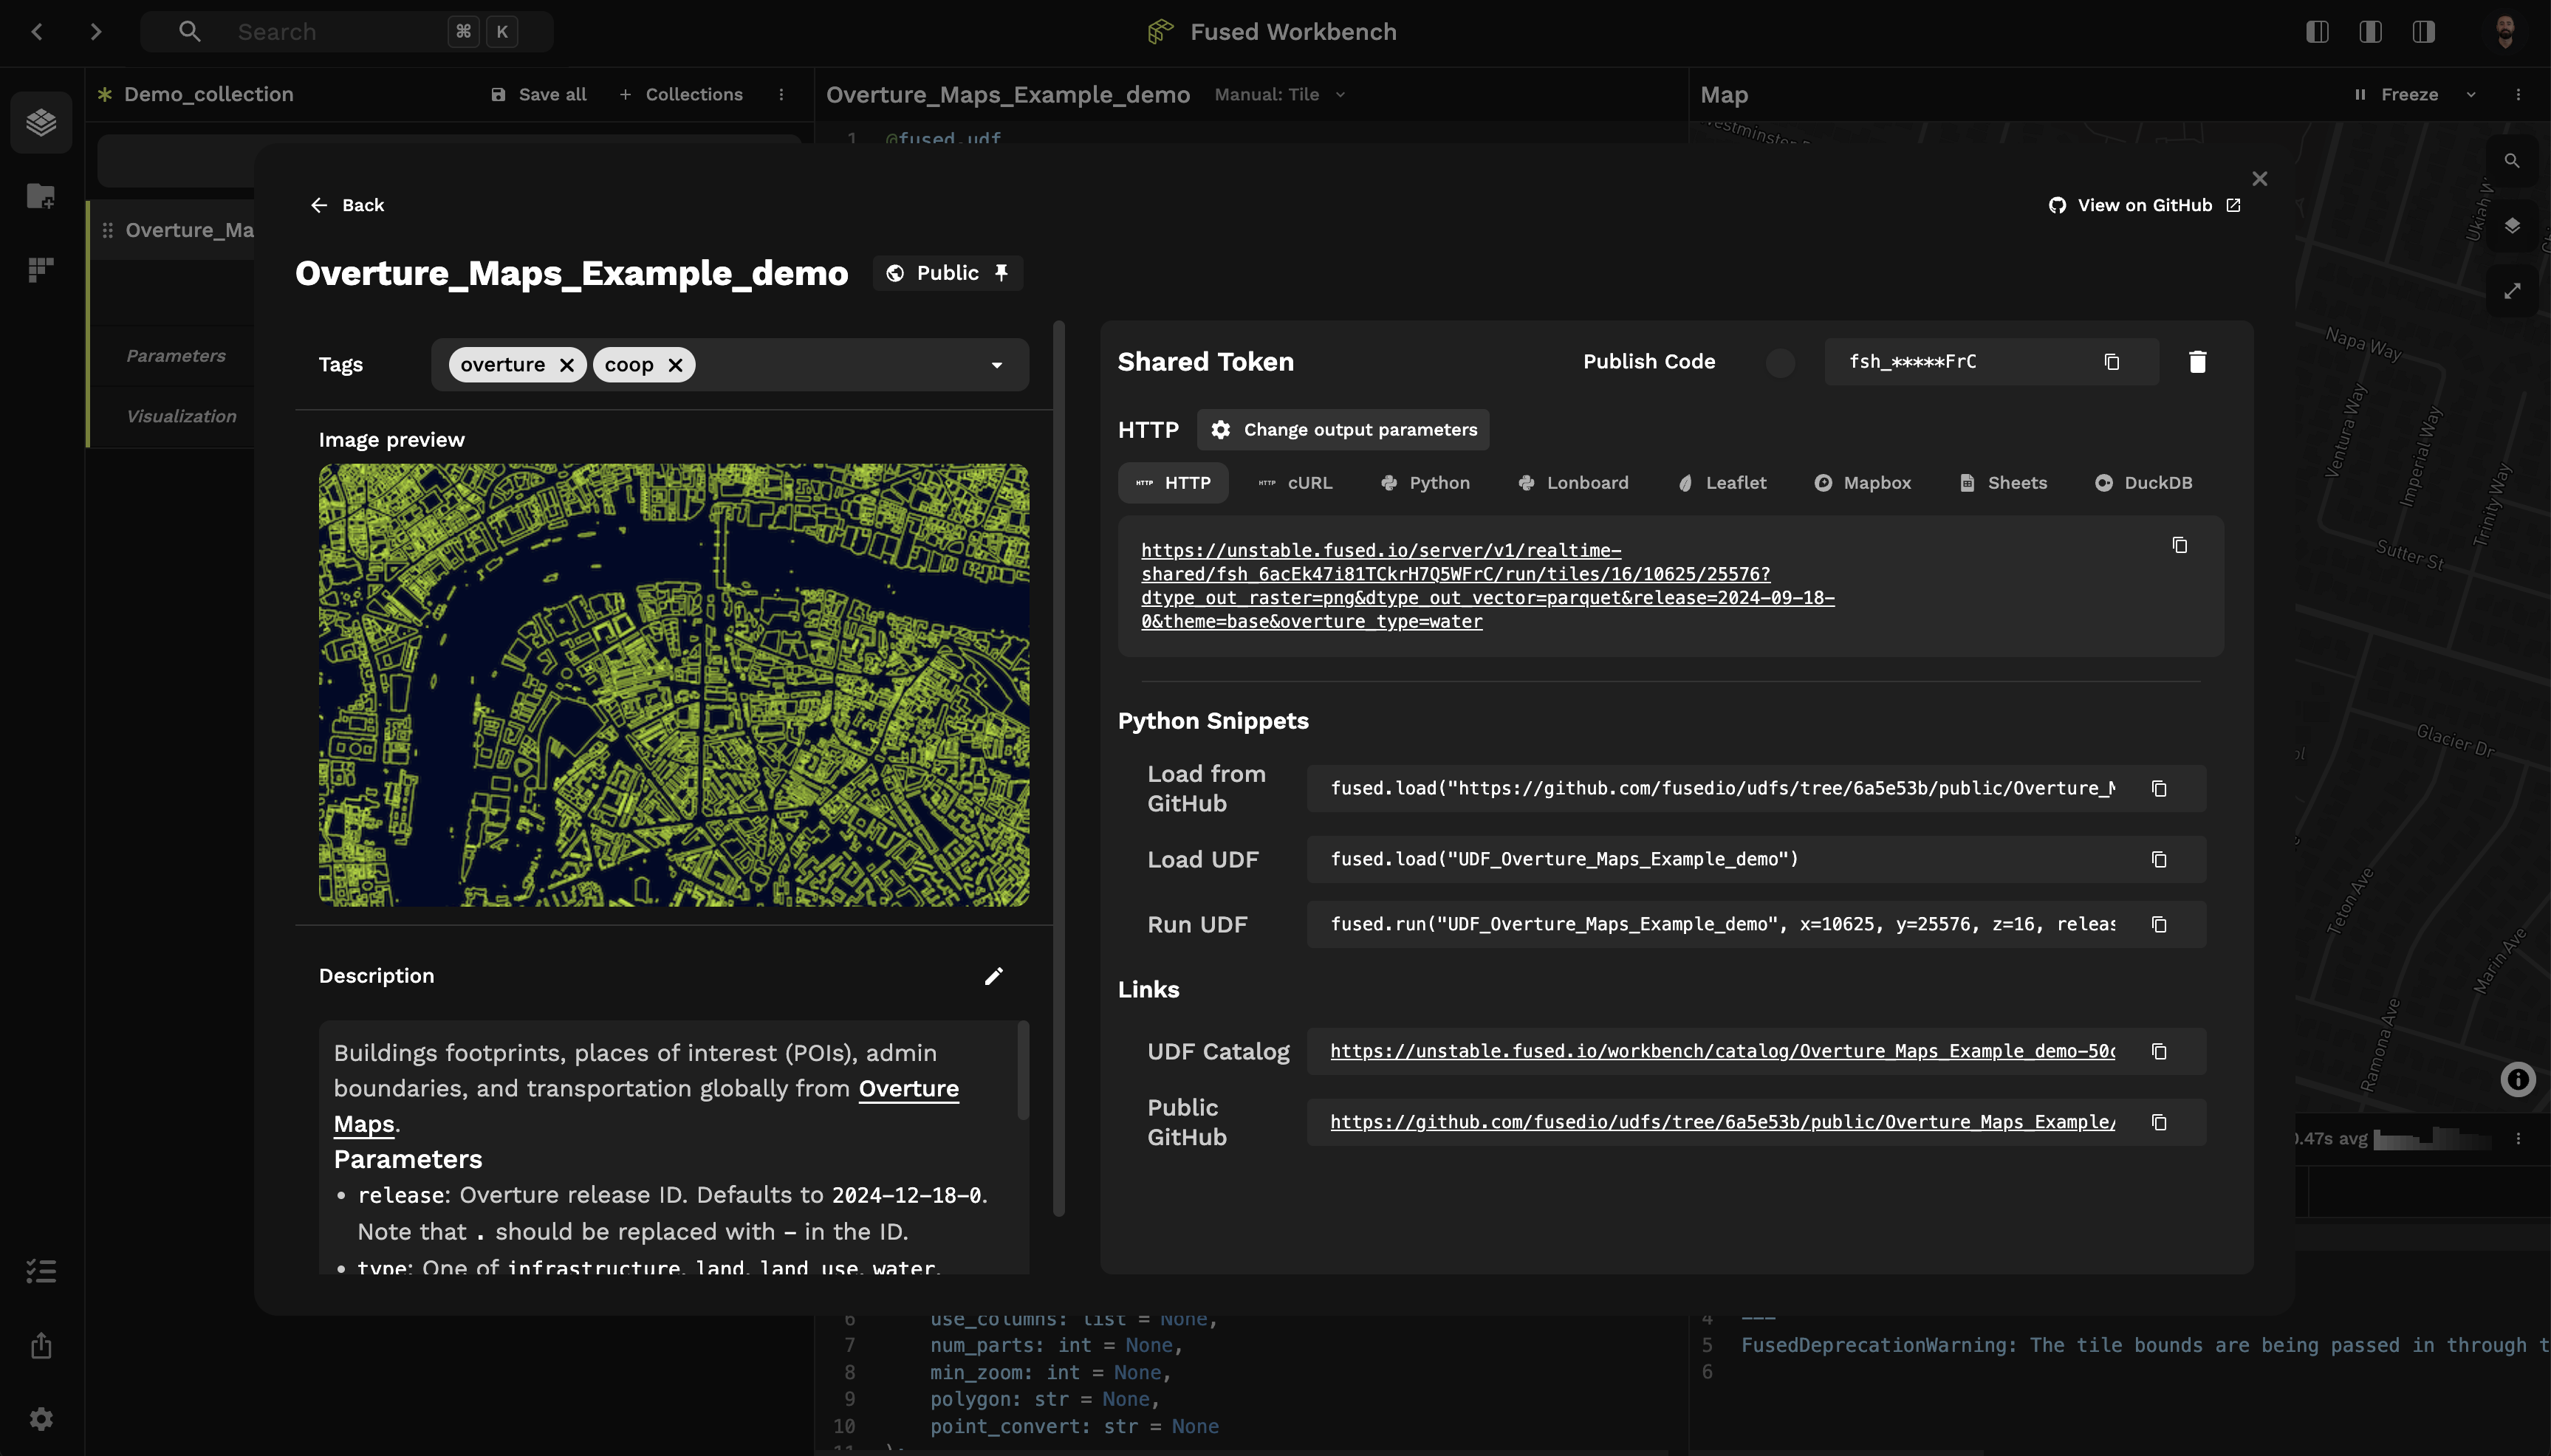2551x1456 pixels.
Task: Select the Parameters section
Action: pos(176,356)
